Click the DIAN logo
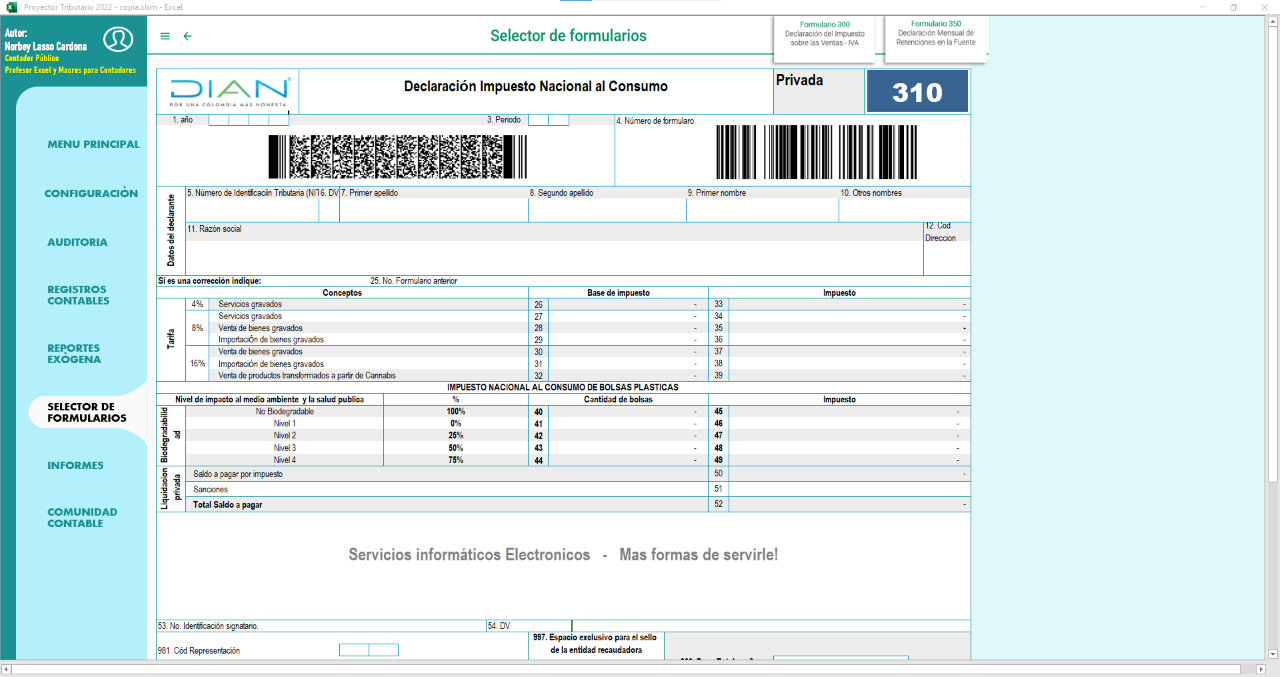This screenshot has height=677, width=1280. tap(230, 92)
